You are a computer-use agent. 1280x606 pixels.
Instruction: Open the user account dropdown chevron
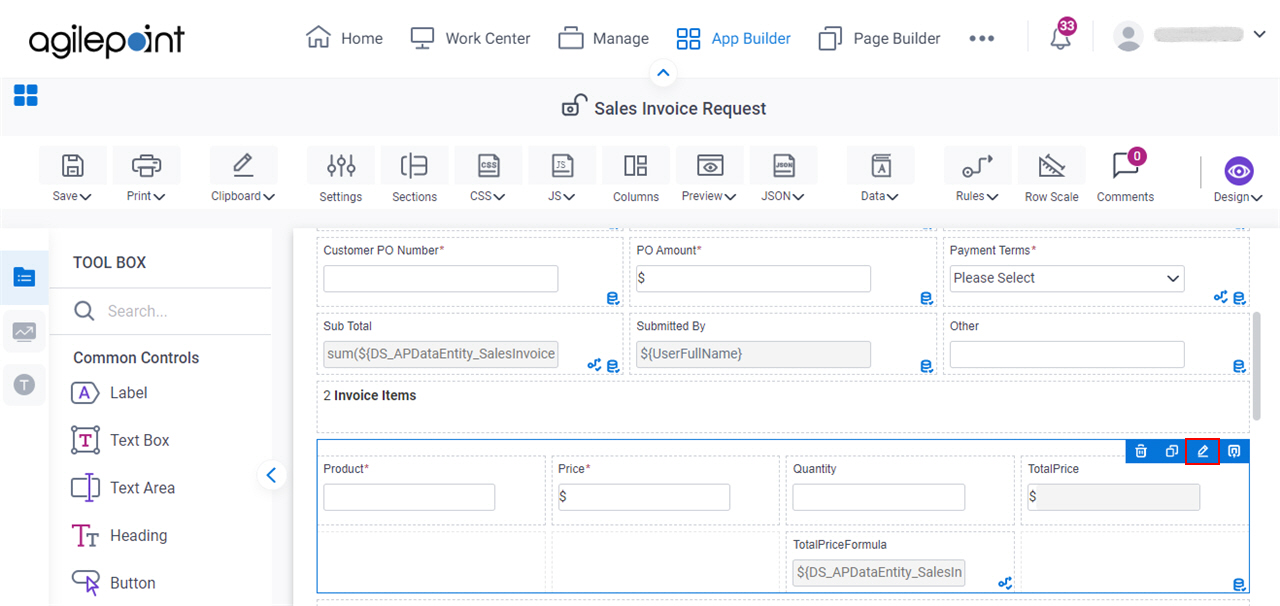(x=1259, y=35)
